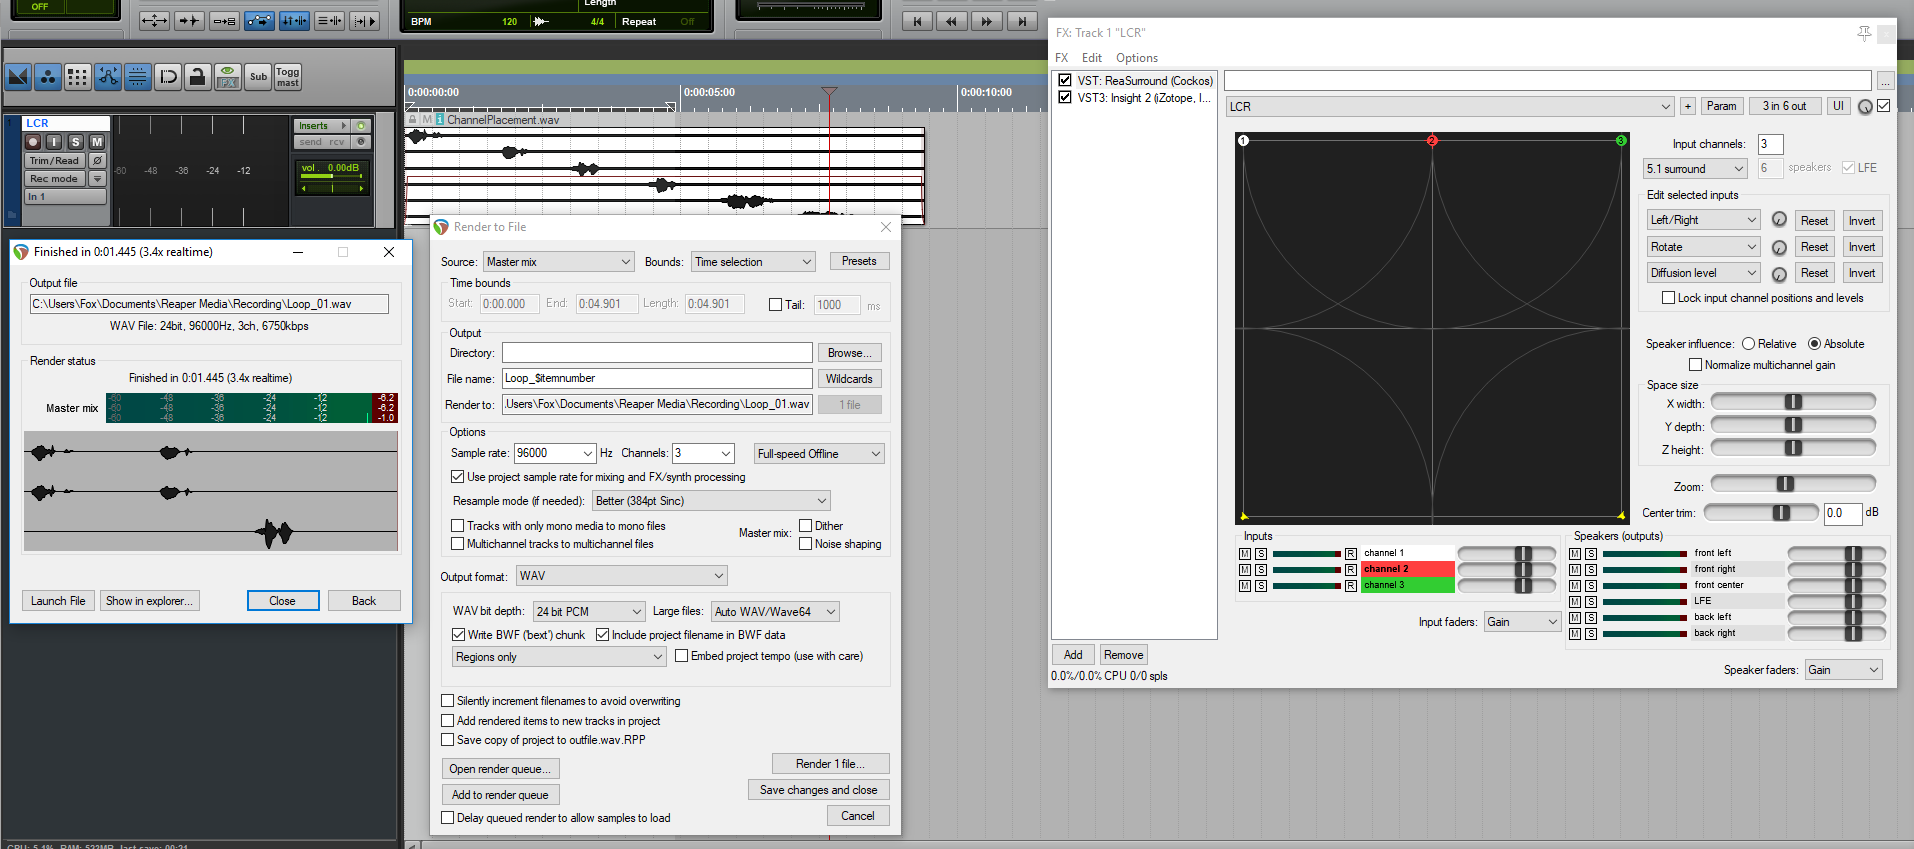
Task: Jump to project start with transport button
Action: [x=917, y=21]
